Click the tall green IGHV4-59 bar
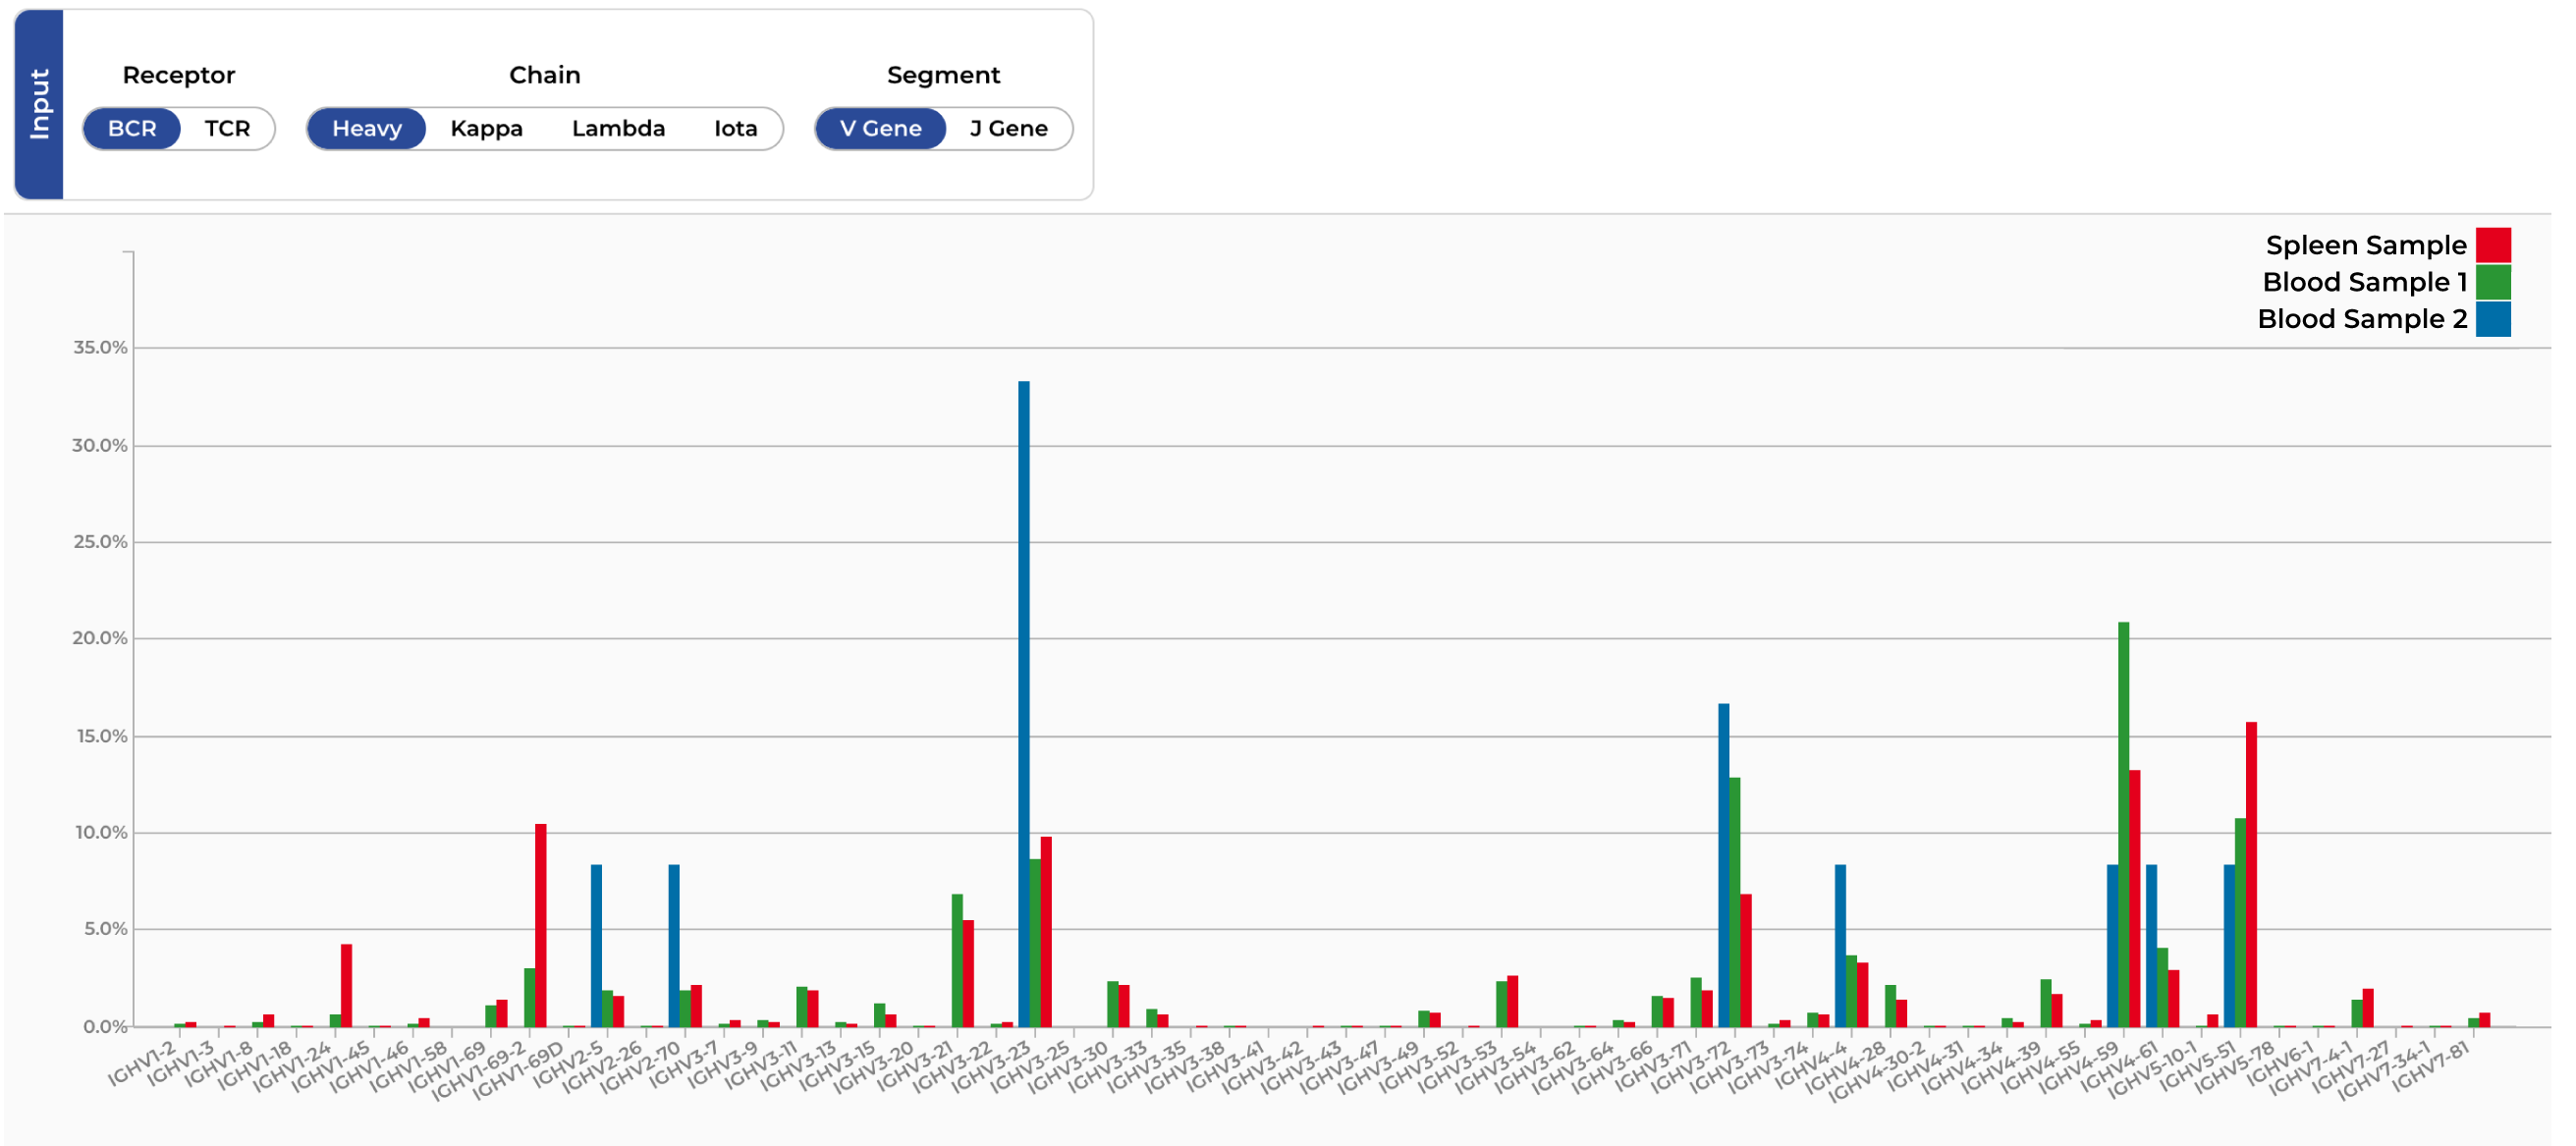 tap(2123, 824)
